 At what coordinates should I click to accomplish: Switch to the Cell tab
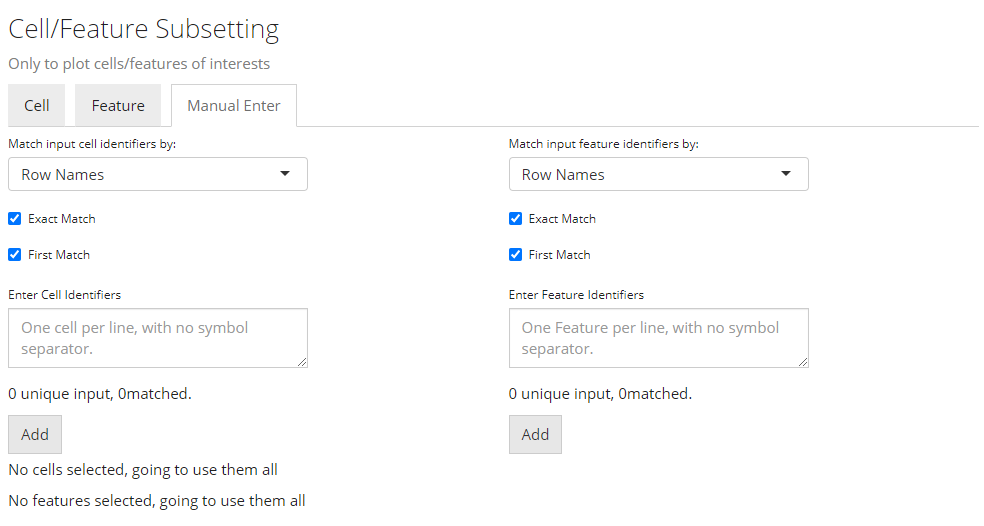(37, 106)
